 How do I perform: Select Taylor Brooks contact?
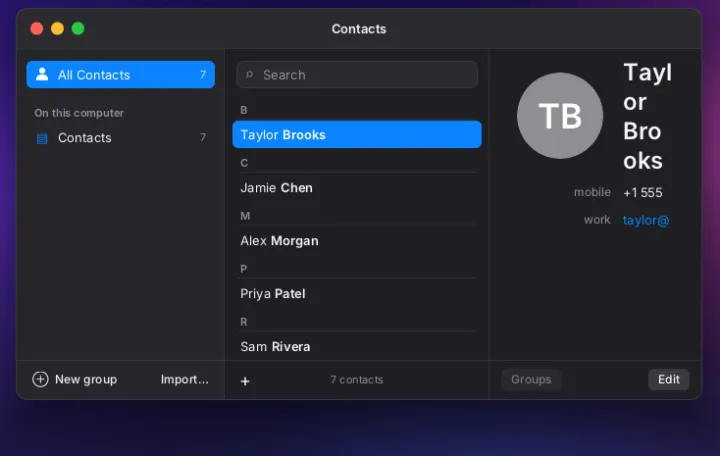(x=357, y=135)
